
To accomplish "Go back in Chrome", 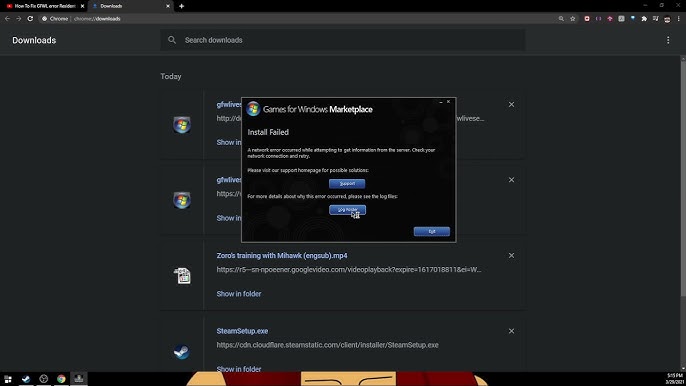I will point(7,19).
